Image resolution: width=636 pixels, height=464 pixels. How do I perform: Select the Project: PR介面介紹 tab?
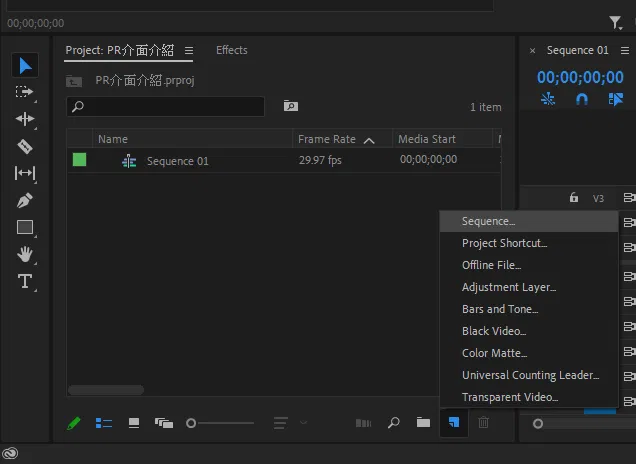tap(120, 50)
